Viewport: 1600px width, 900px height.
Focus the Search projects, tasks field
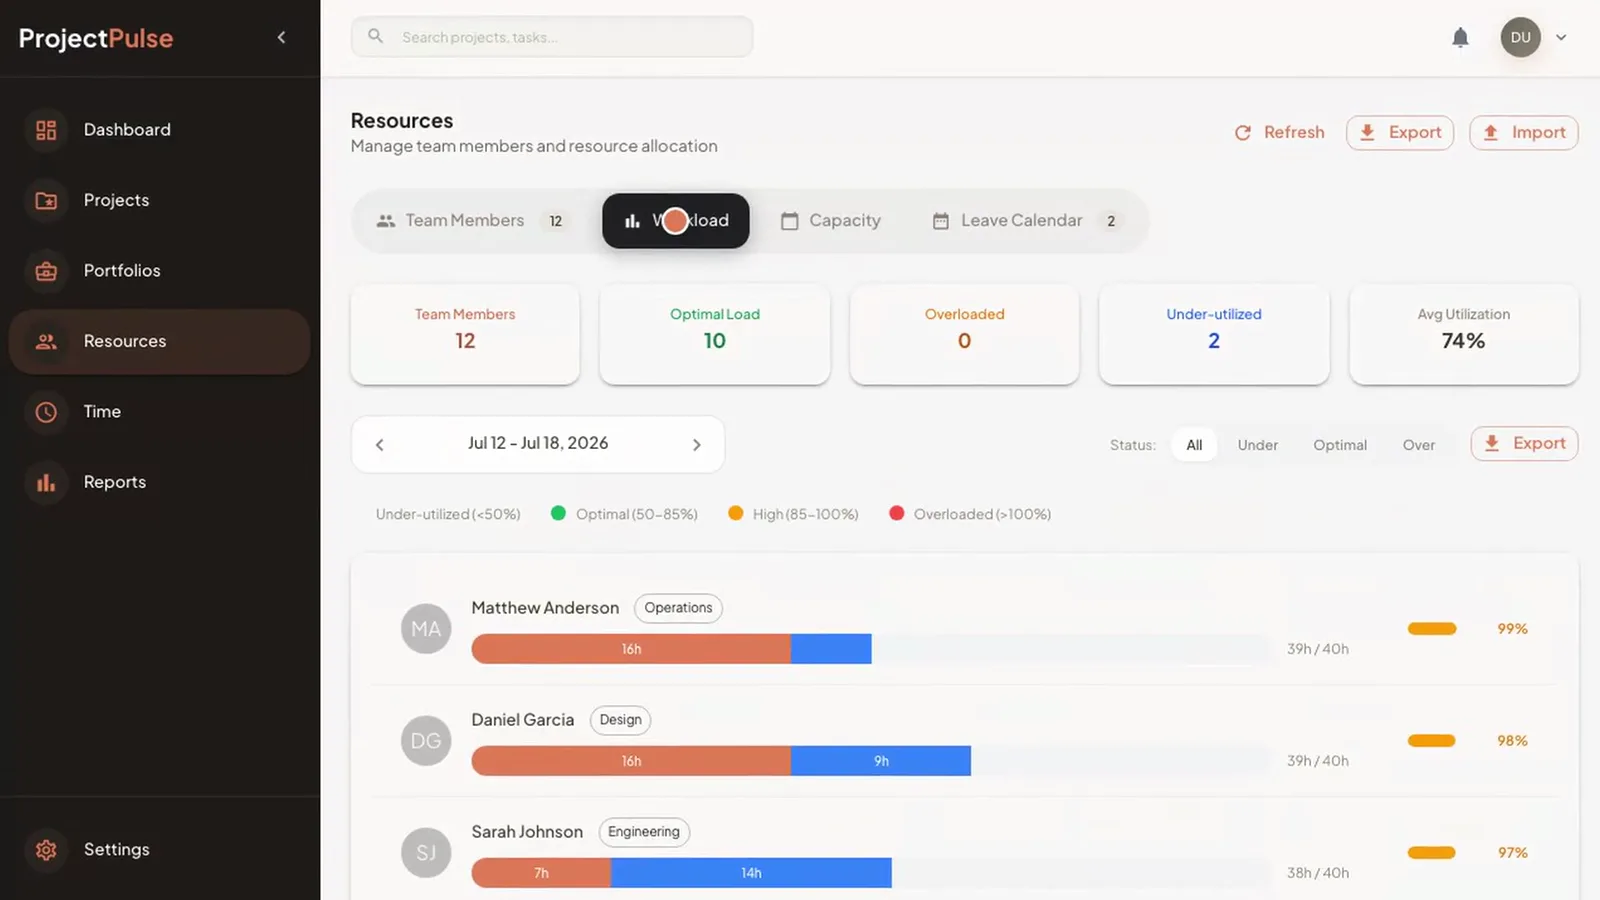[552, 37]
